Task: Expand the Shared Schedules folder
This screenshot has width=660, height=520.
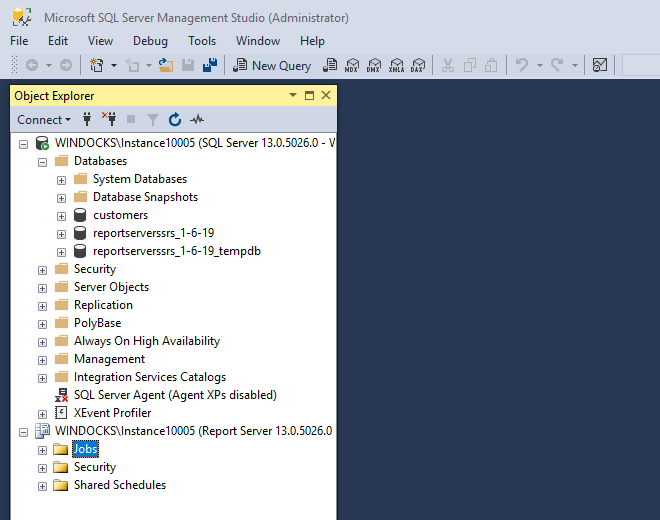Action: click(42, 486)
